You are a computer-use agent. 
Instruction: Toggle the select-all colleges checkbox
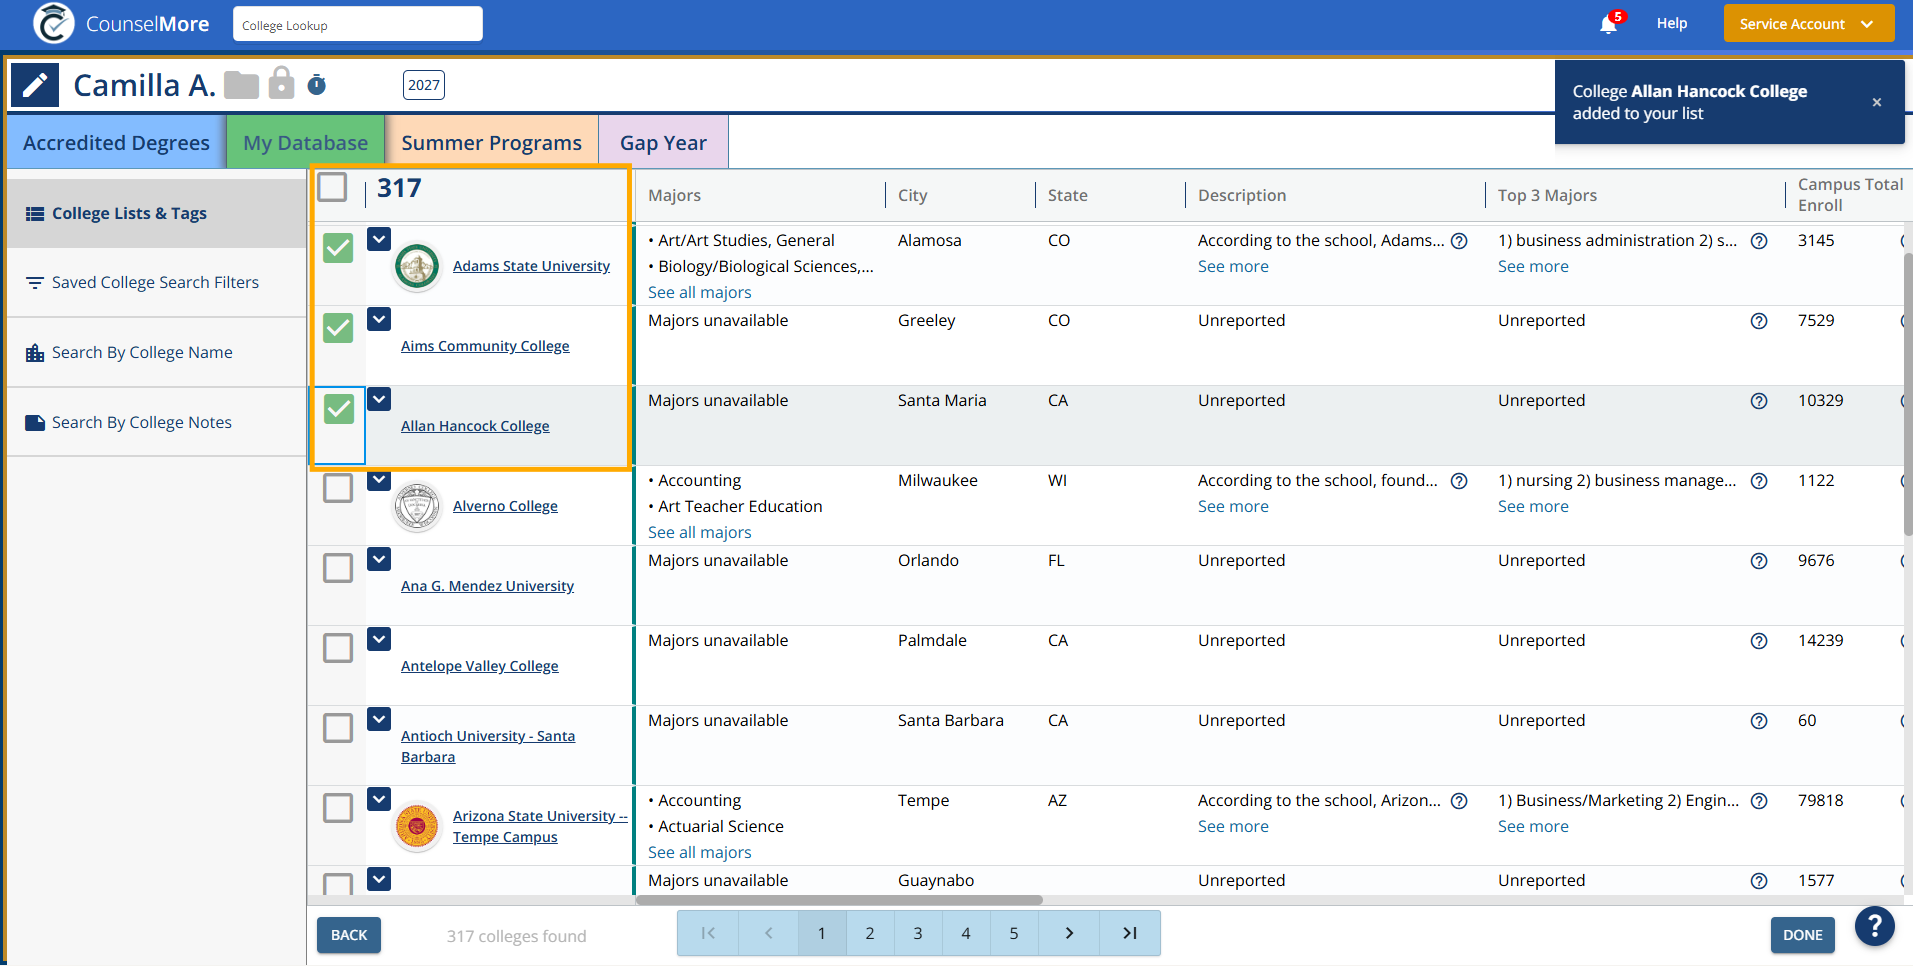[x=332, y=187]
